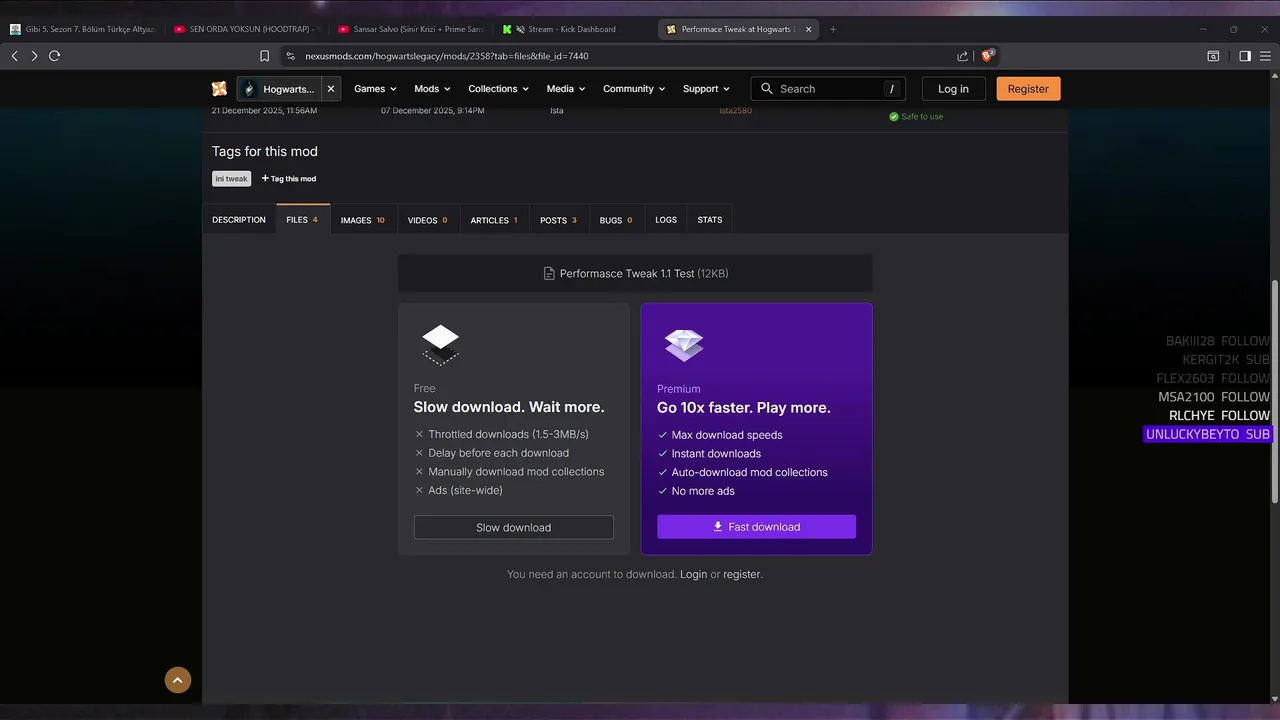Click the purple Fast download button
1280x720 pixels.
(x=756, y=527)
